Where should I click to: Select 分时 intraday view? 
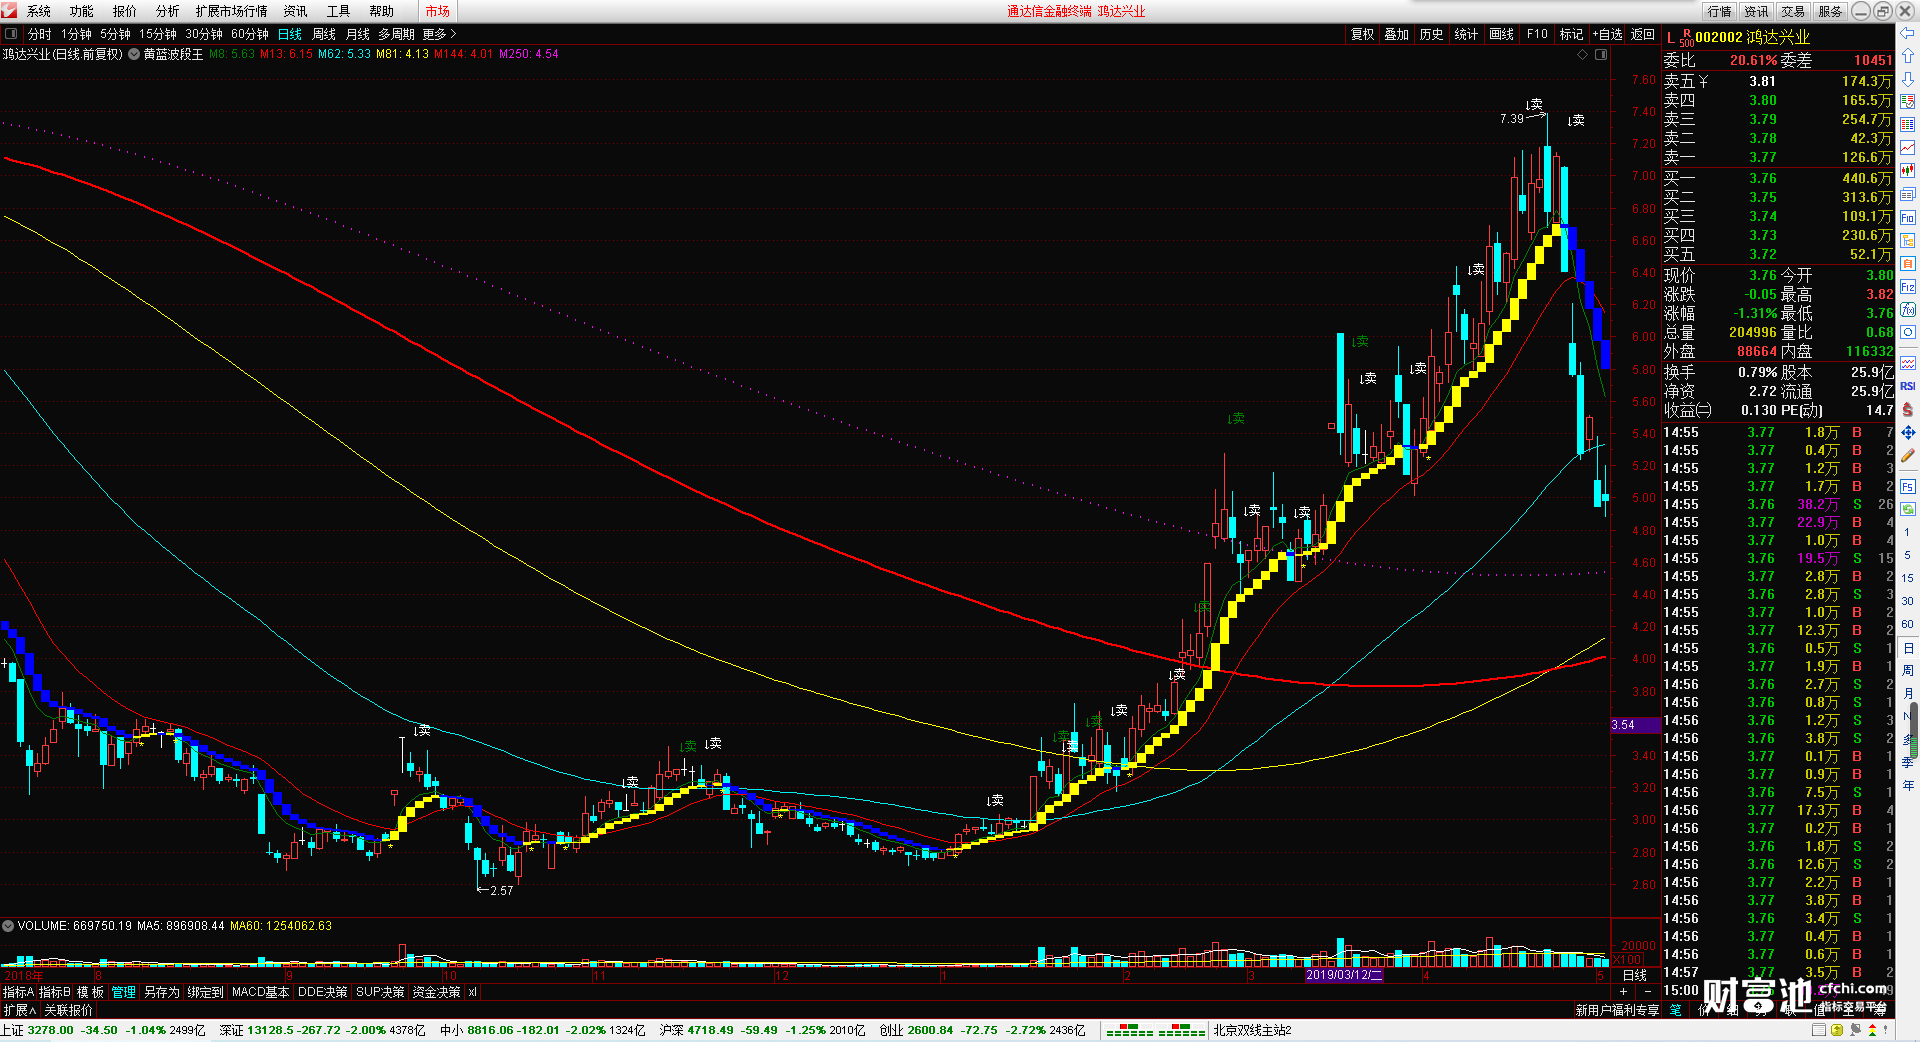pos(39,34)
